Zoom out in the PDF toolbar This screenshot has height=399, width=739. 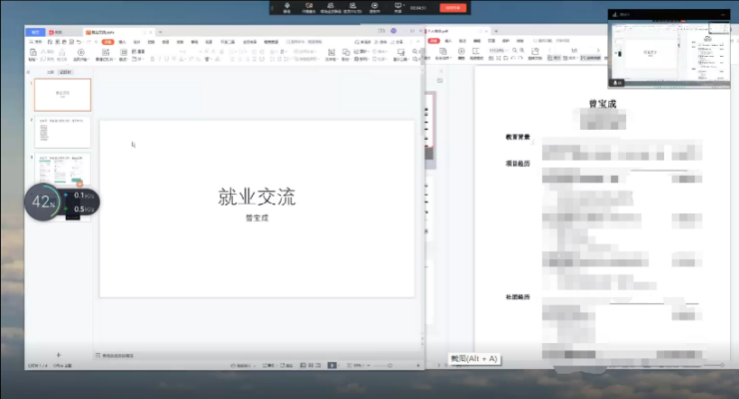[x=515, y=50]
